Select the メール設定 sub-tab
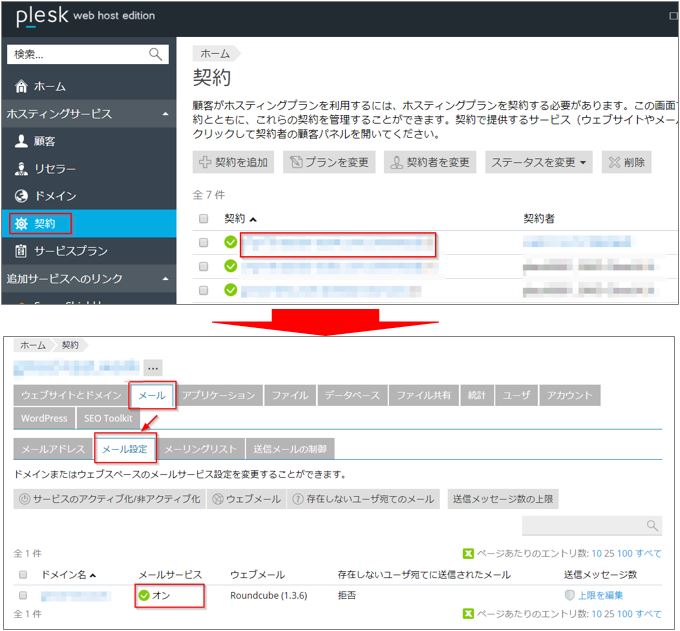This screenshot has height=631, width=680. coord(125,449)
